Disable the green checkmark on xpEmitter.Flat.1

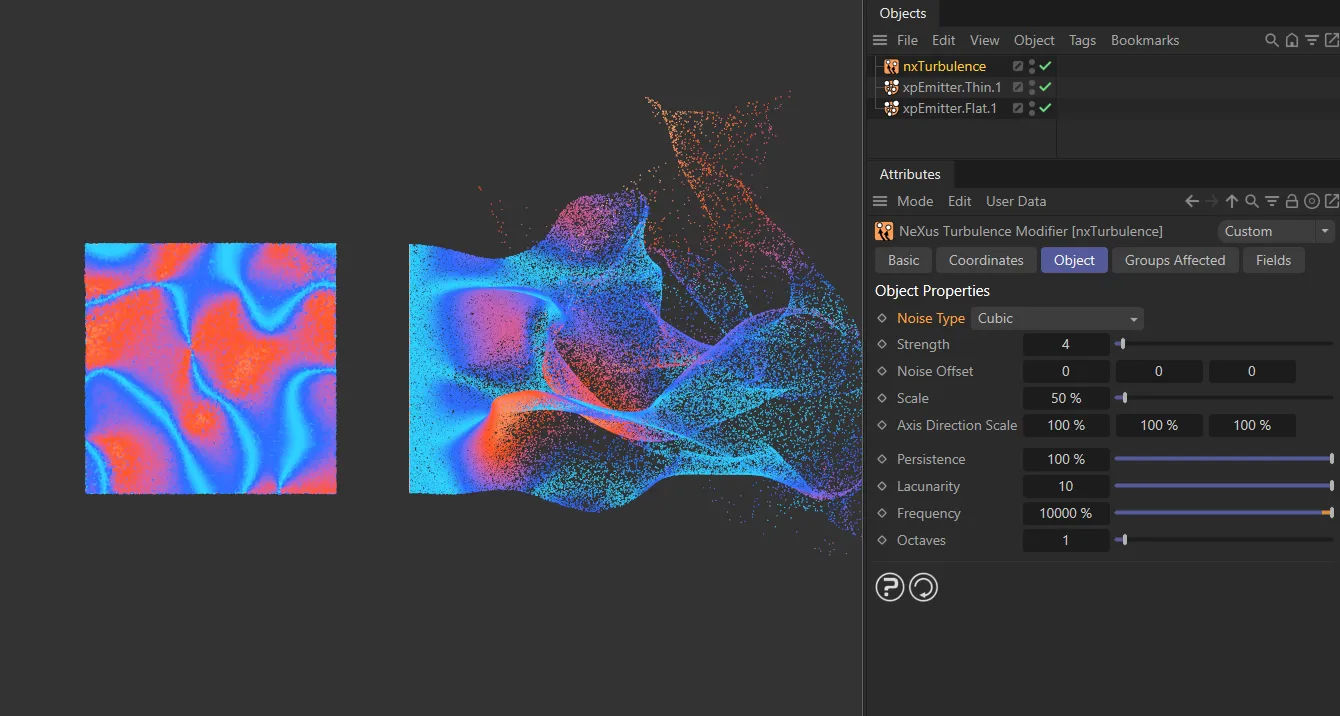click(x=1043, y=108)
